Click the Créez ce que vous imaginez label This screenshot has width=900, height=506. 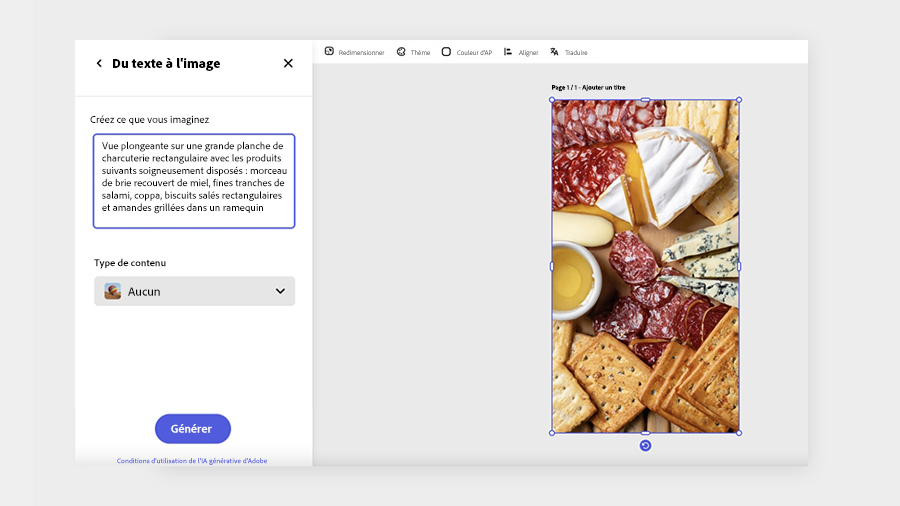point(149,119)
